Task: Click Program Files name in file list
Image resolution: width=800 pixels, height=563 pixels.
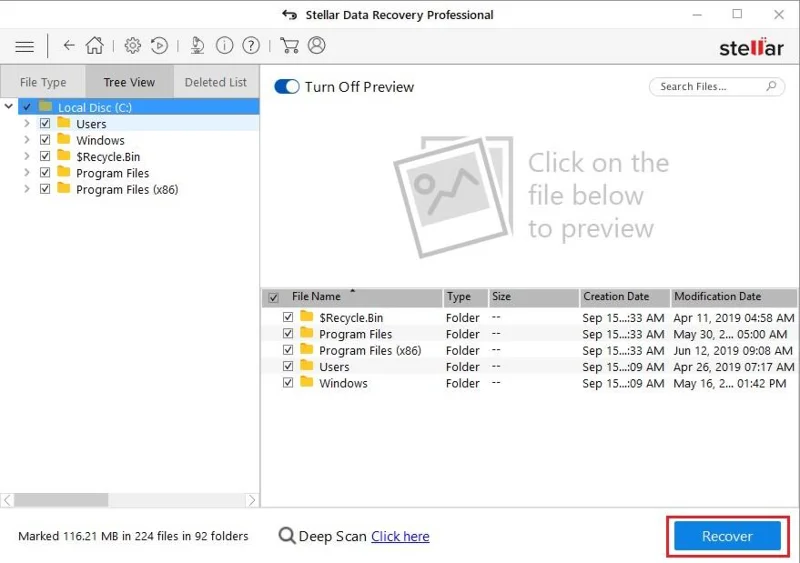Action: (356, 334)
